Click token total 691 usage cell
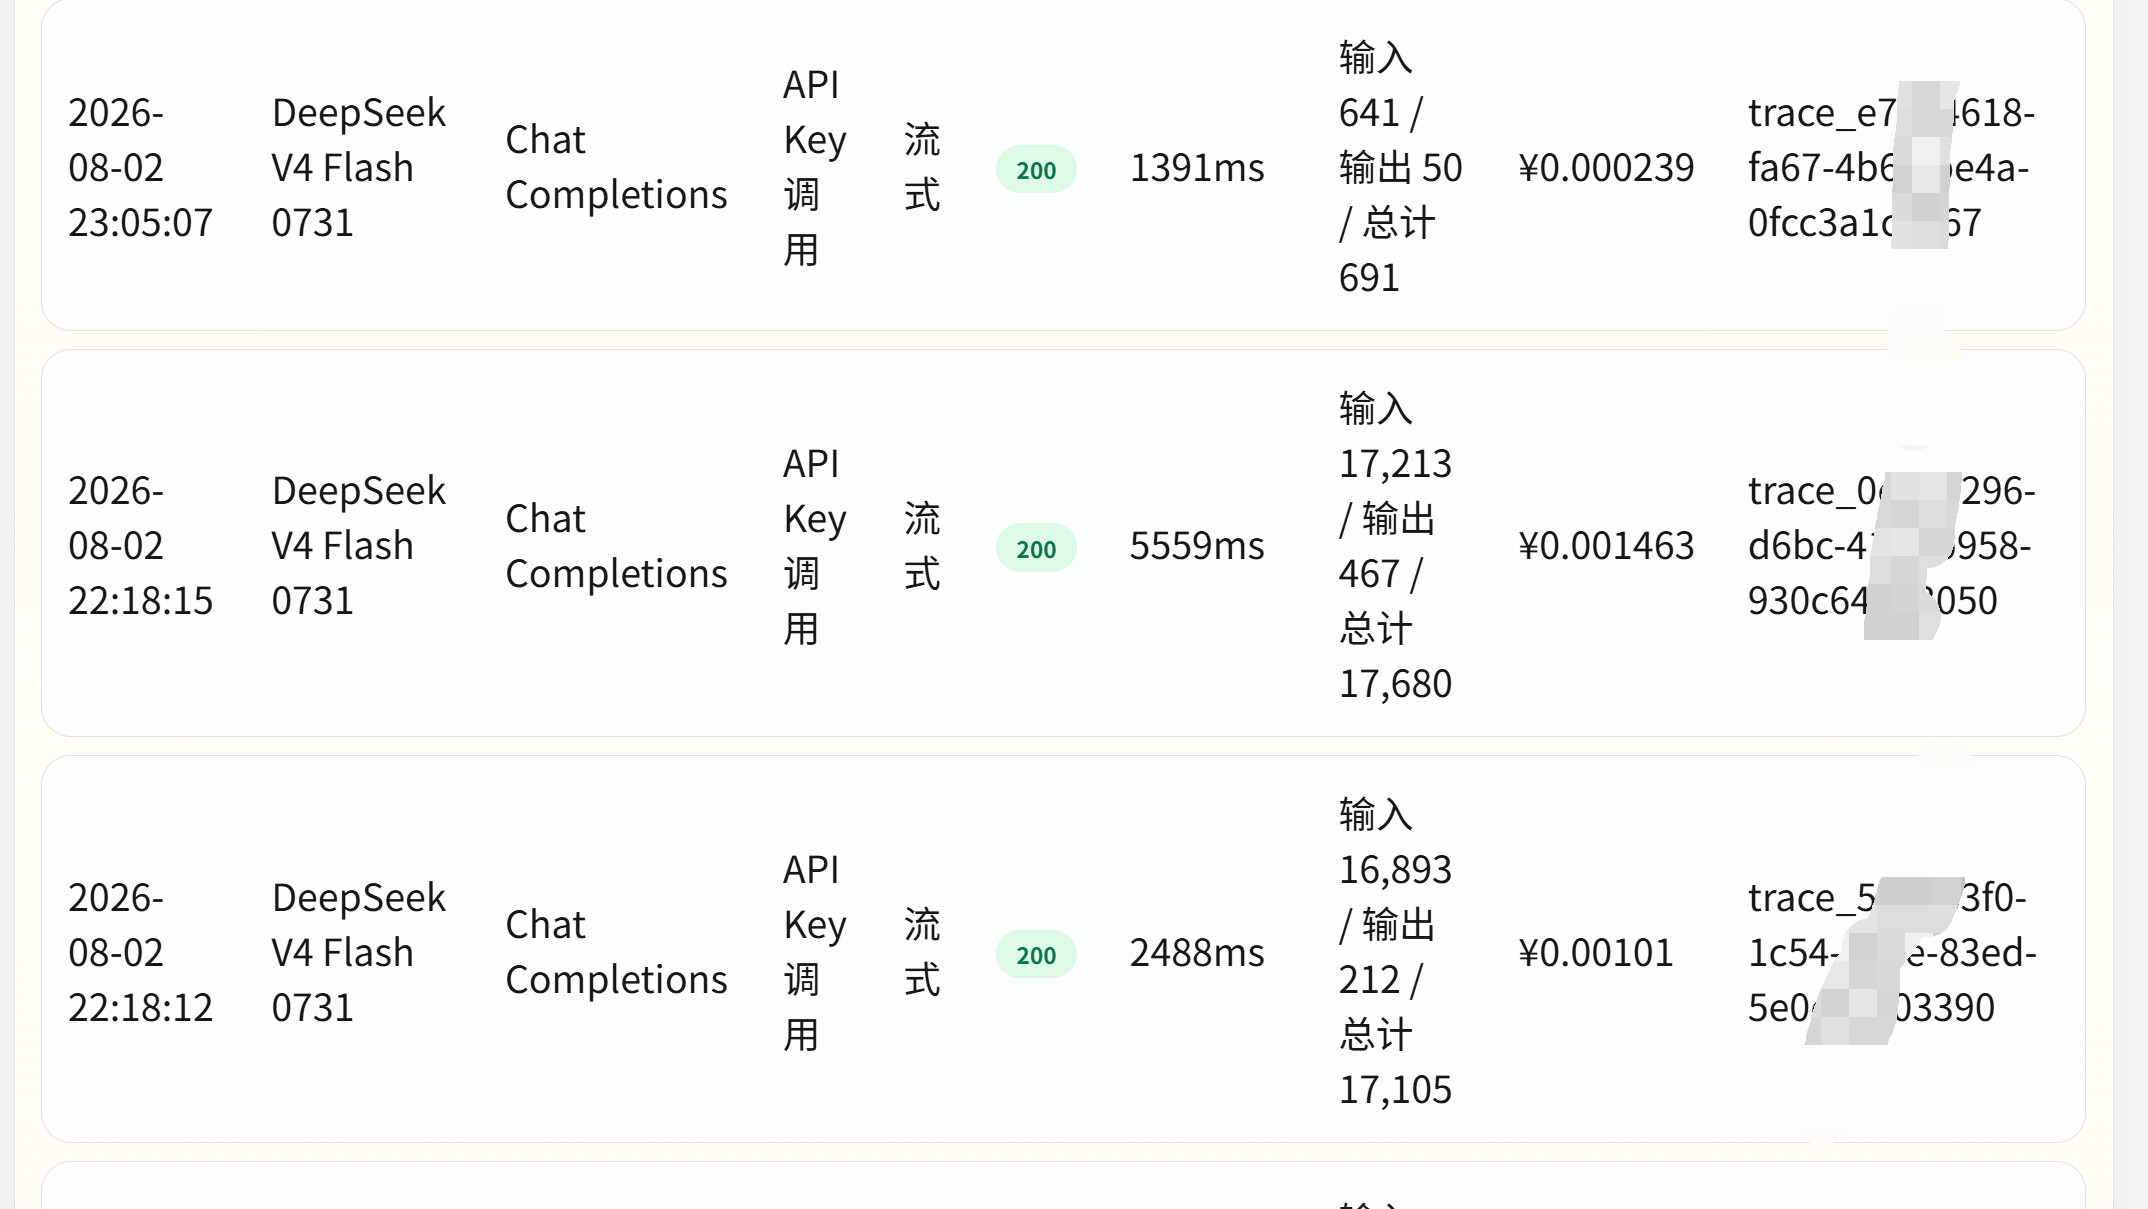 coord(1400,168)
